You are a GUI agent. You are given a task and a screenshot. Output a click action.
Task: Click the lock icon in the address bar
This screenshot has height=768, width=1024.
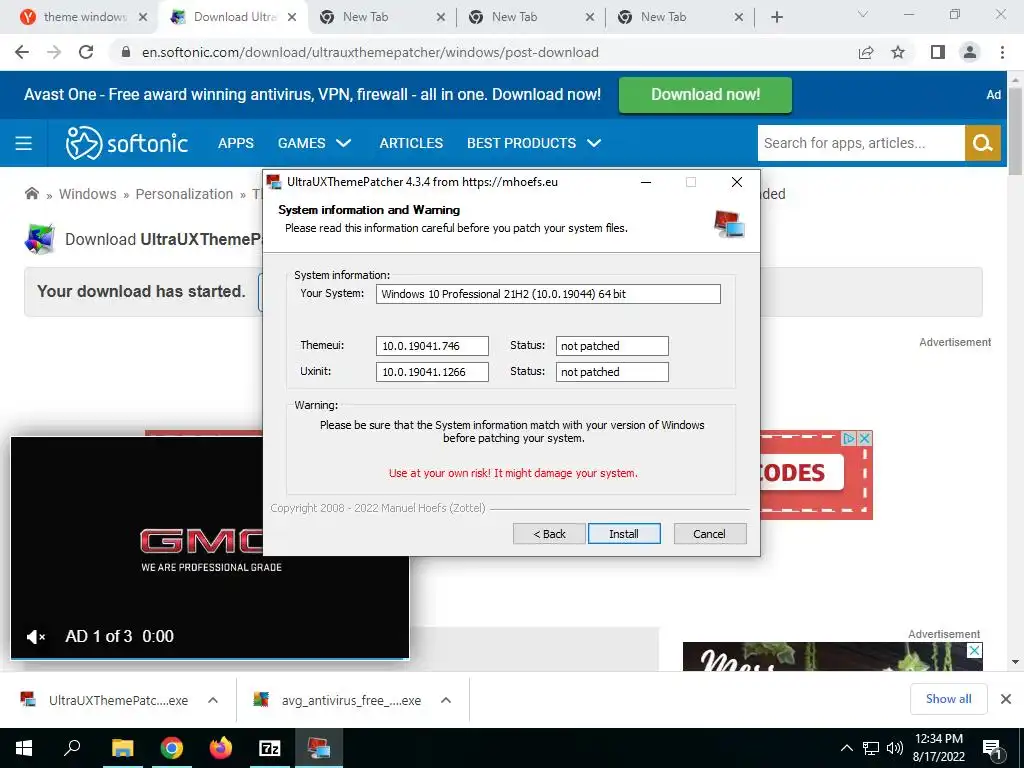(x=126, y=52)
